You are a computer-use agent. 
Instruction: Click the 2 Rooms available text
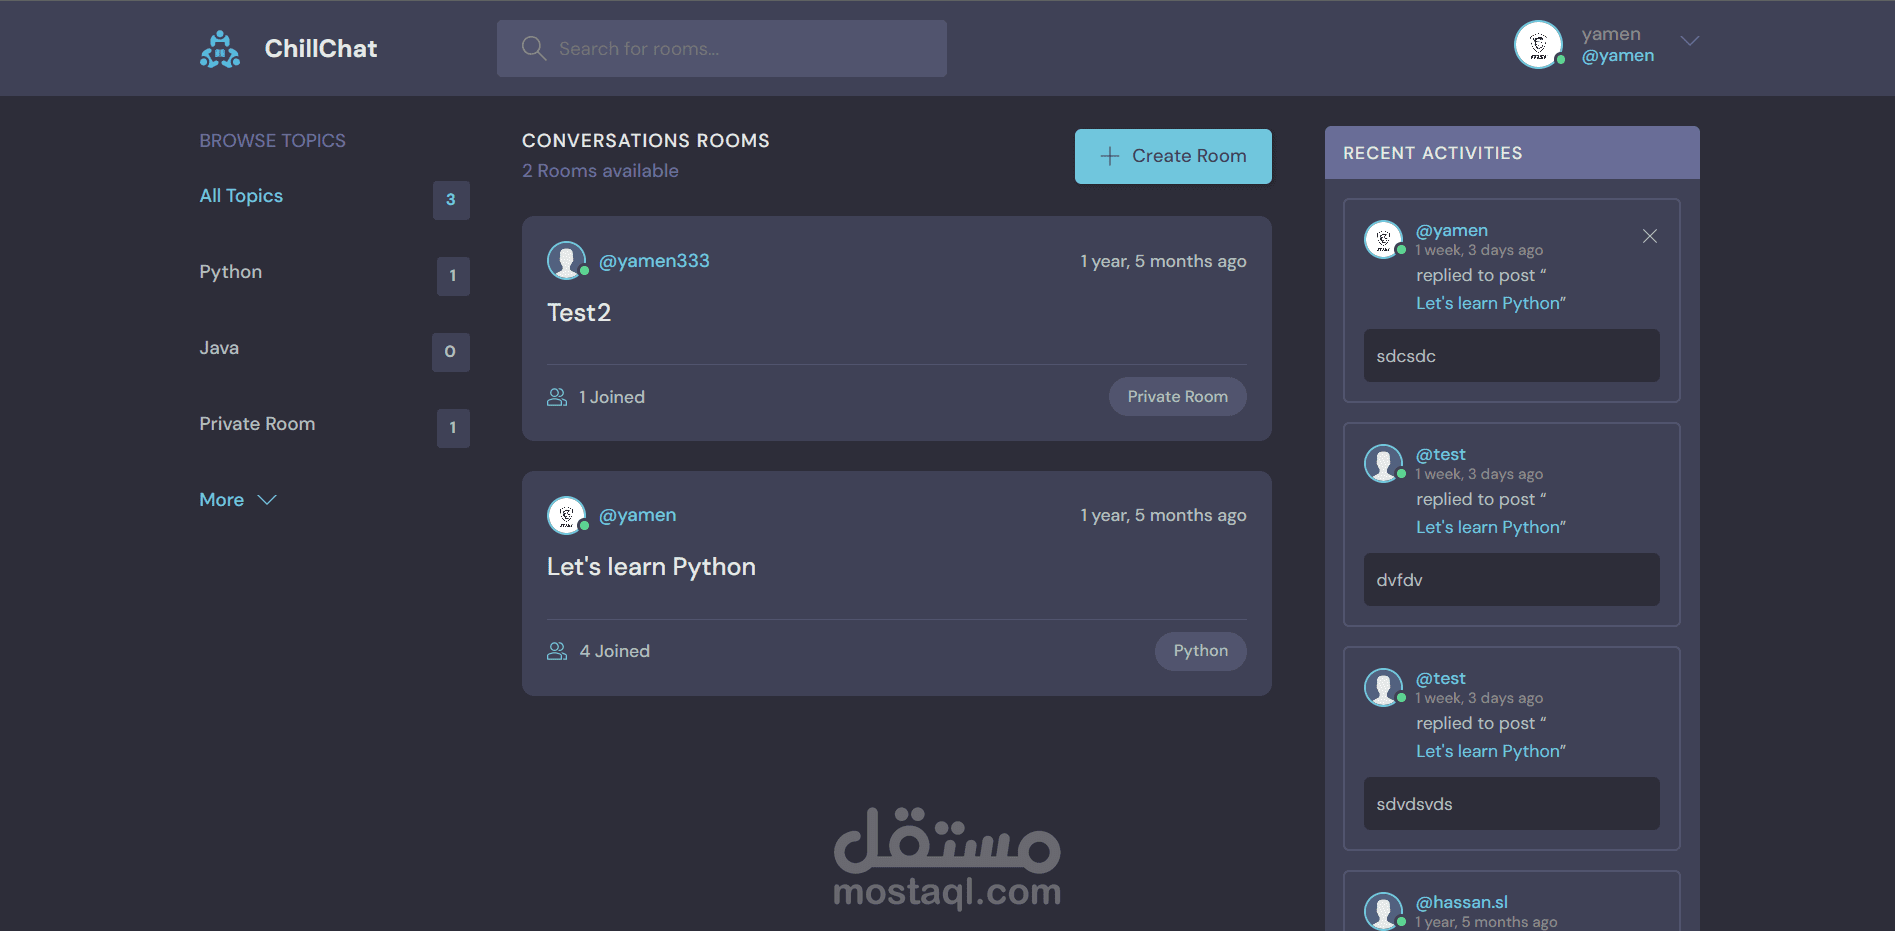click(600, 171)
